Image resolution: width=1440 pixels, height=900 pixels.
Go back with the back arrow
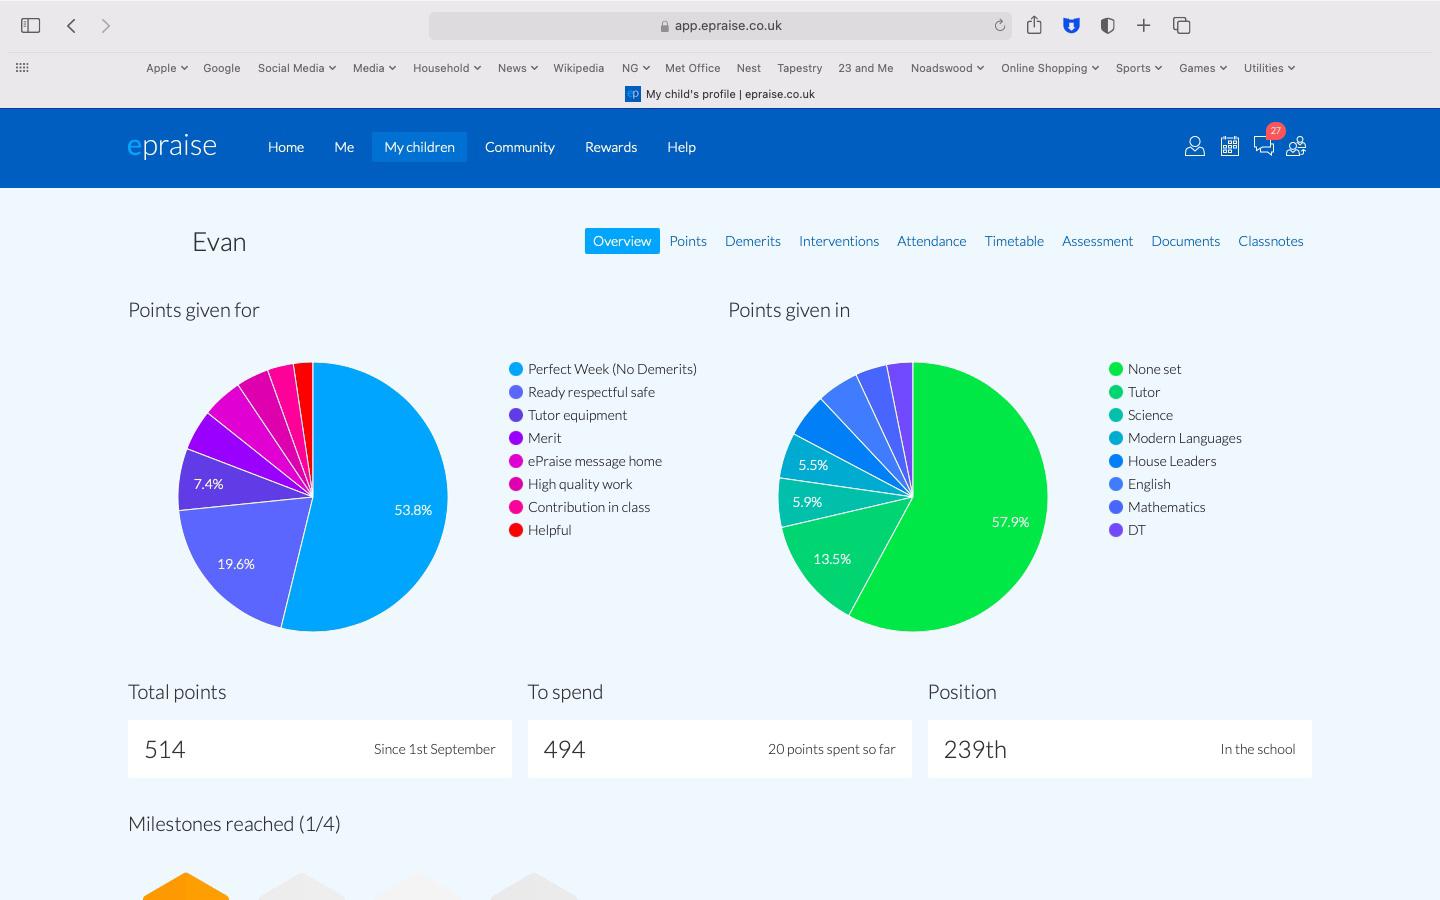(x=71, y=25)
